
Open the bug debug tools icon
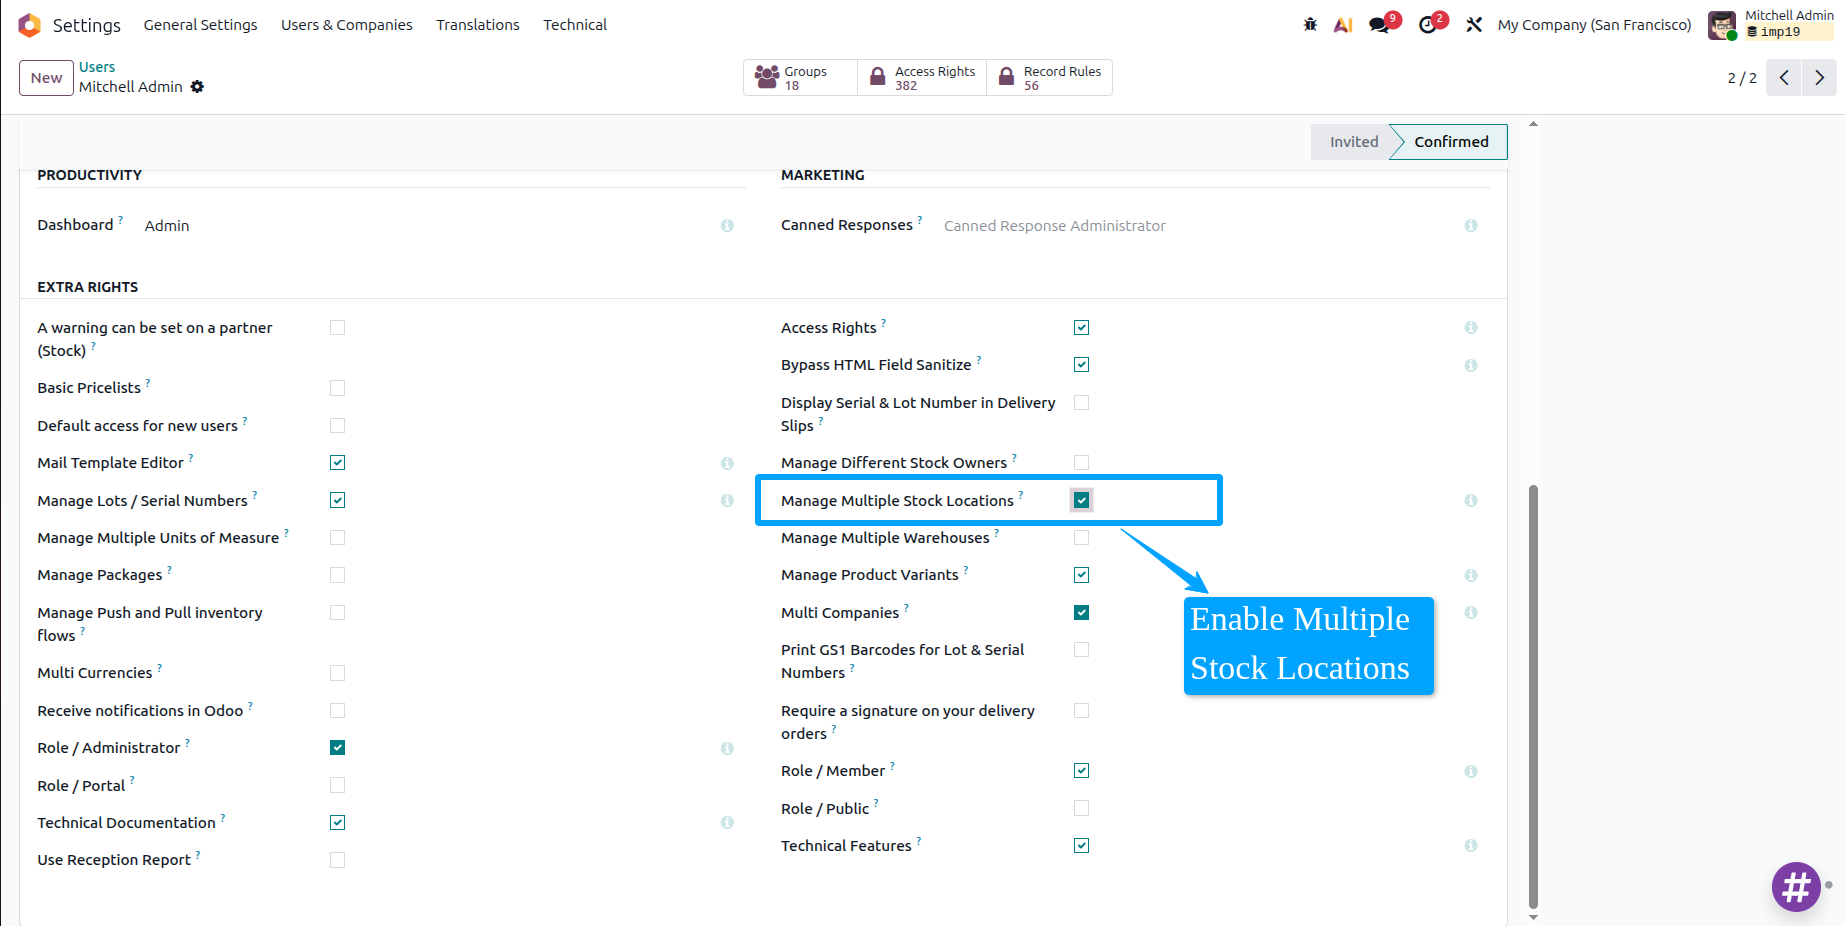tap(1310, 25)
